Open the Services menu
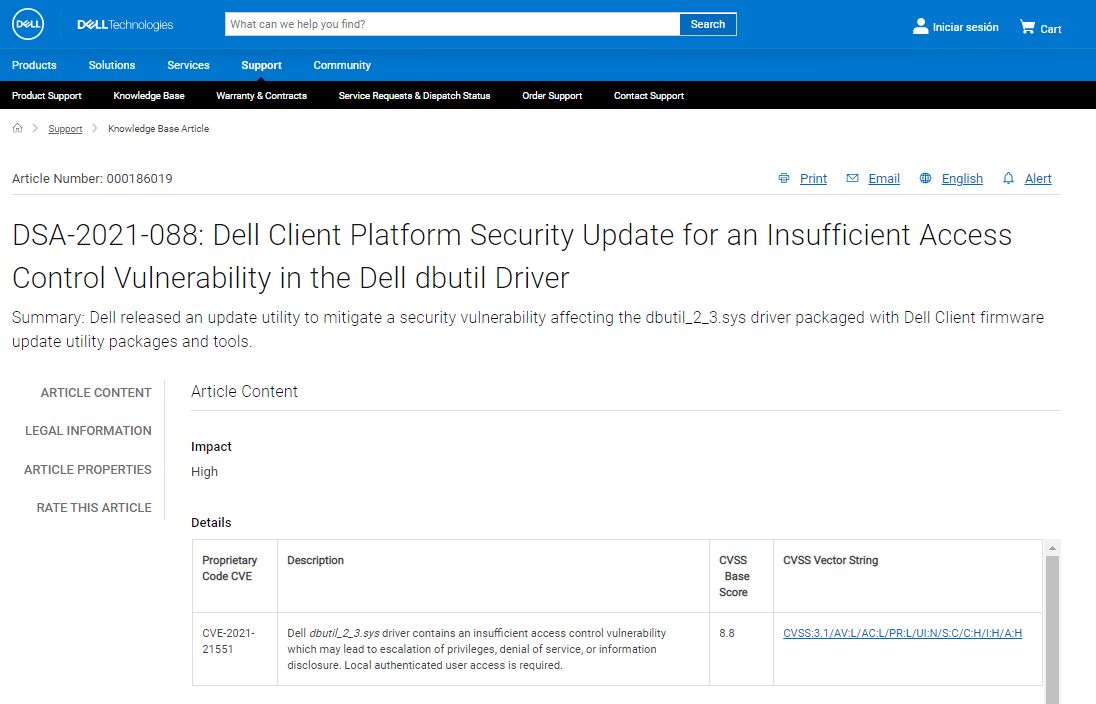Screen dimensions: 1096x704 pyautogui.click(x=188, y=65)
